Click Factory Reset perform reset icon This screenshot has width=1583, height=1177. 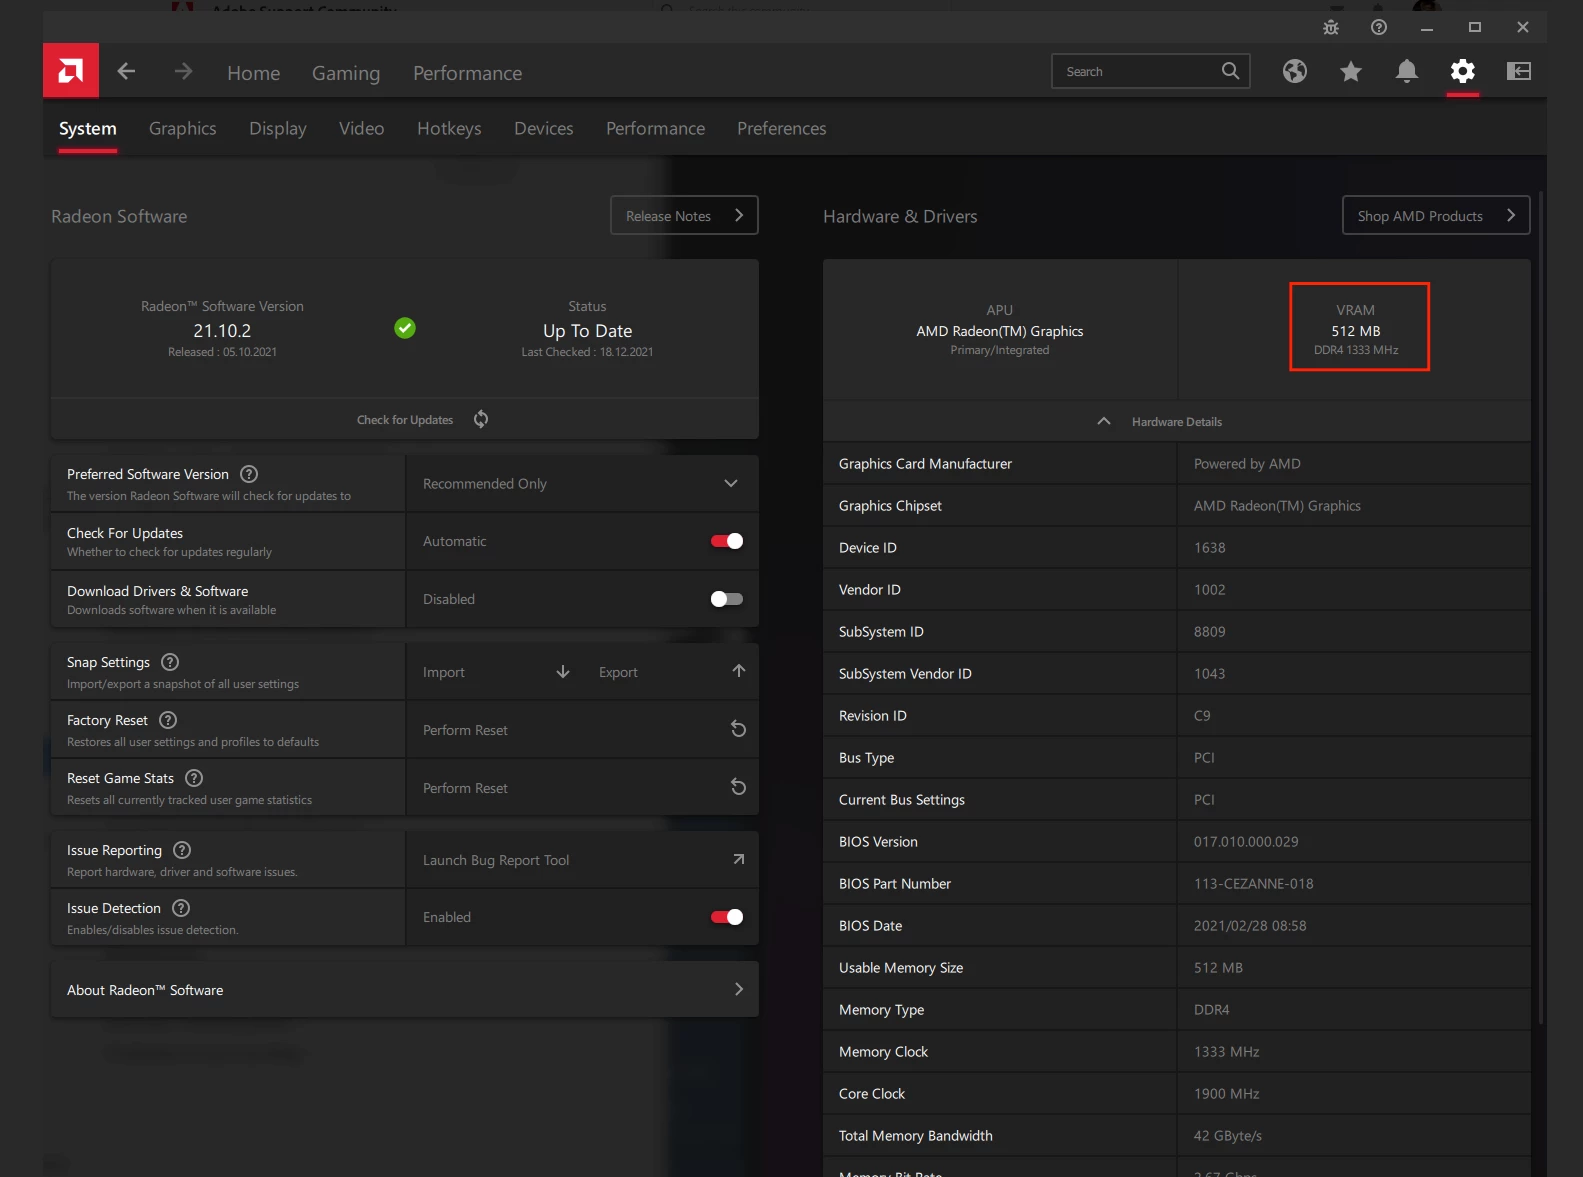tap(739, 729)
